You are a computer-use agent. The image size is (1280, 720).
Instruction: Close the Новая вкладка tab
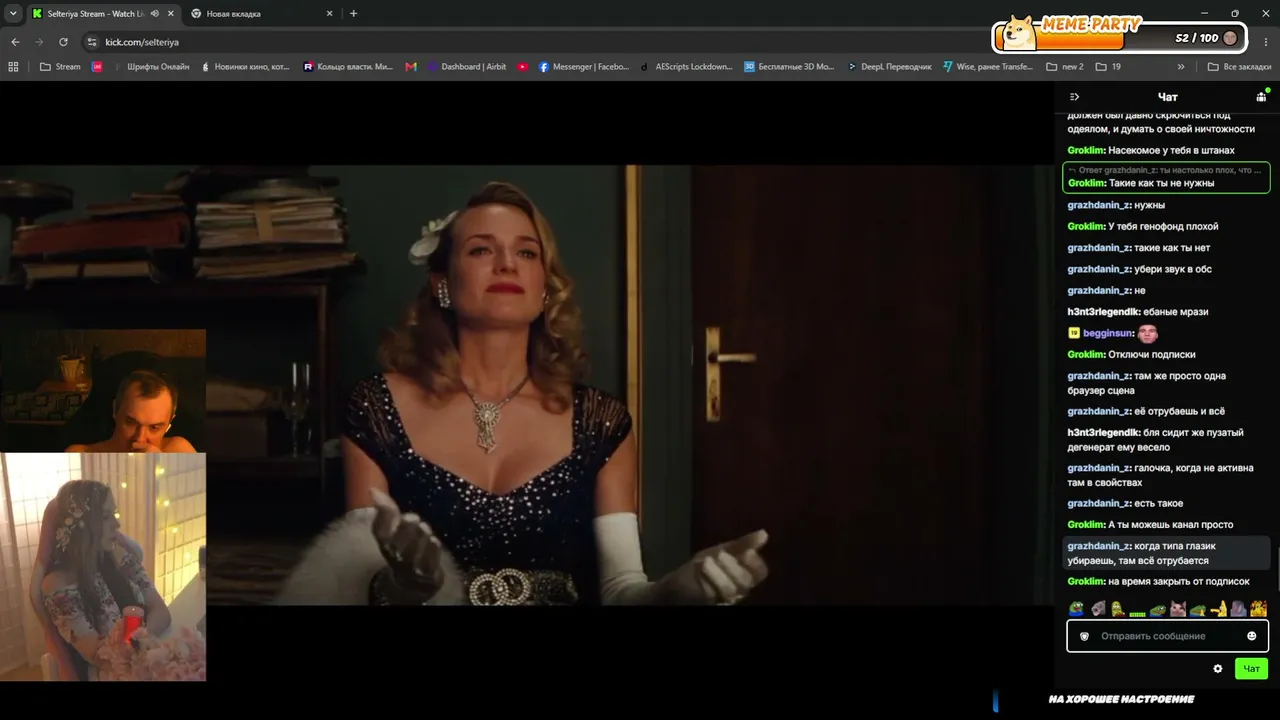coord(327,14)
